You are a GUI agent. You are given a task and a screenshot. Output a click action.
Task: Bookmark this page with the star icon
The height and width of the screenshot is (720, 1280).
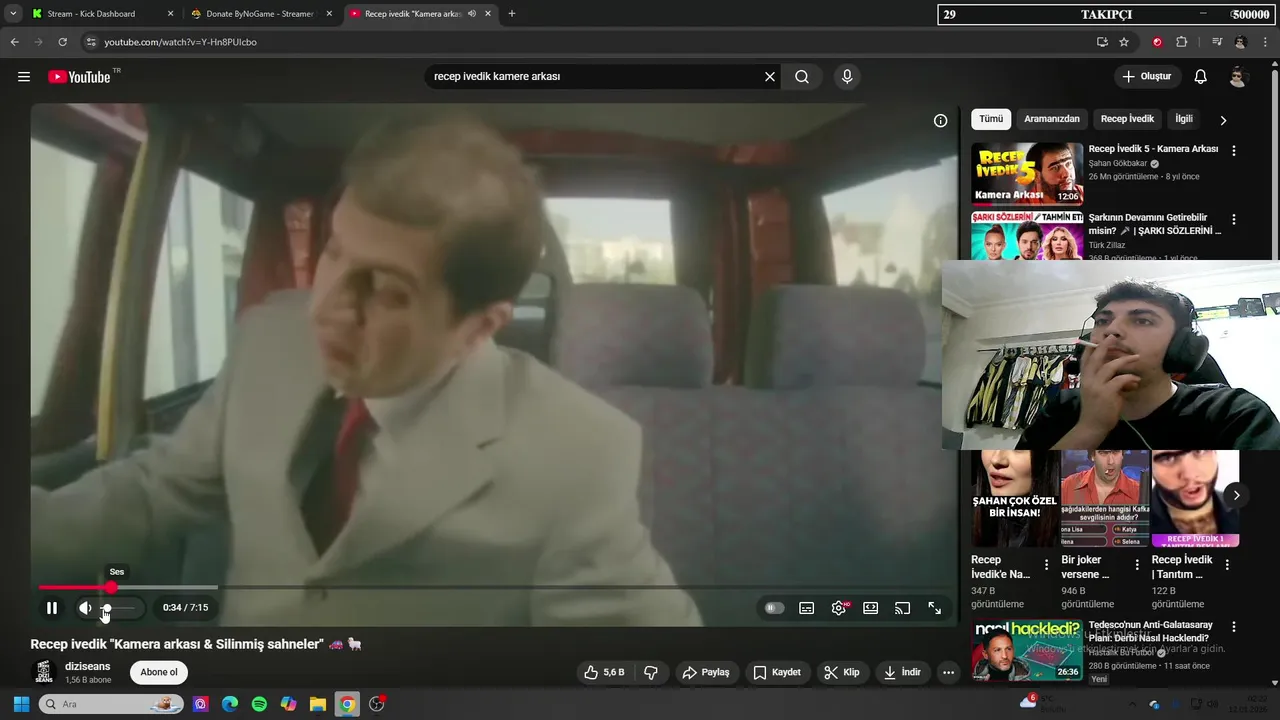(1124, 42)
